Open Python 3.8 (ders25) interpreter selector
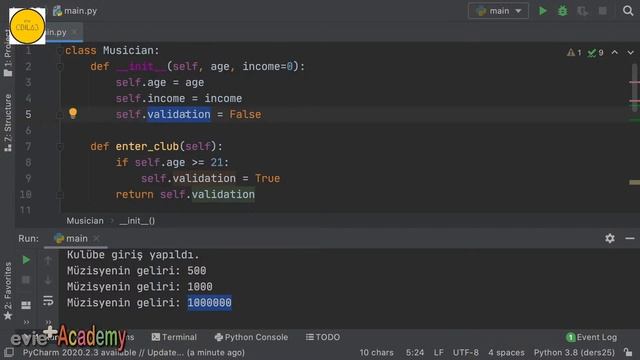 [x=574, y=353]
